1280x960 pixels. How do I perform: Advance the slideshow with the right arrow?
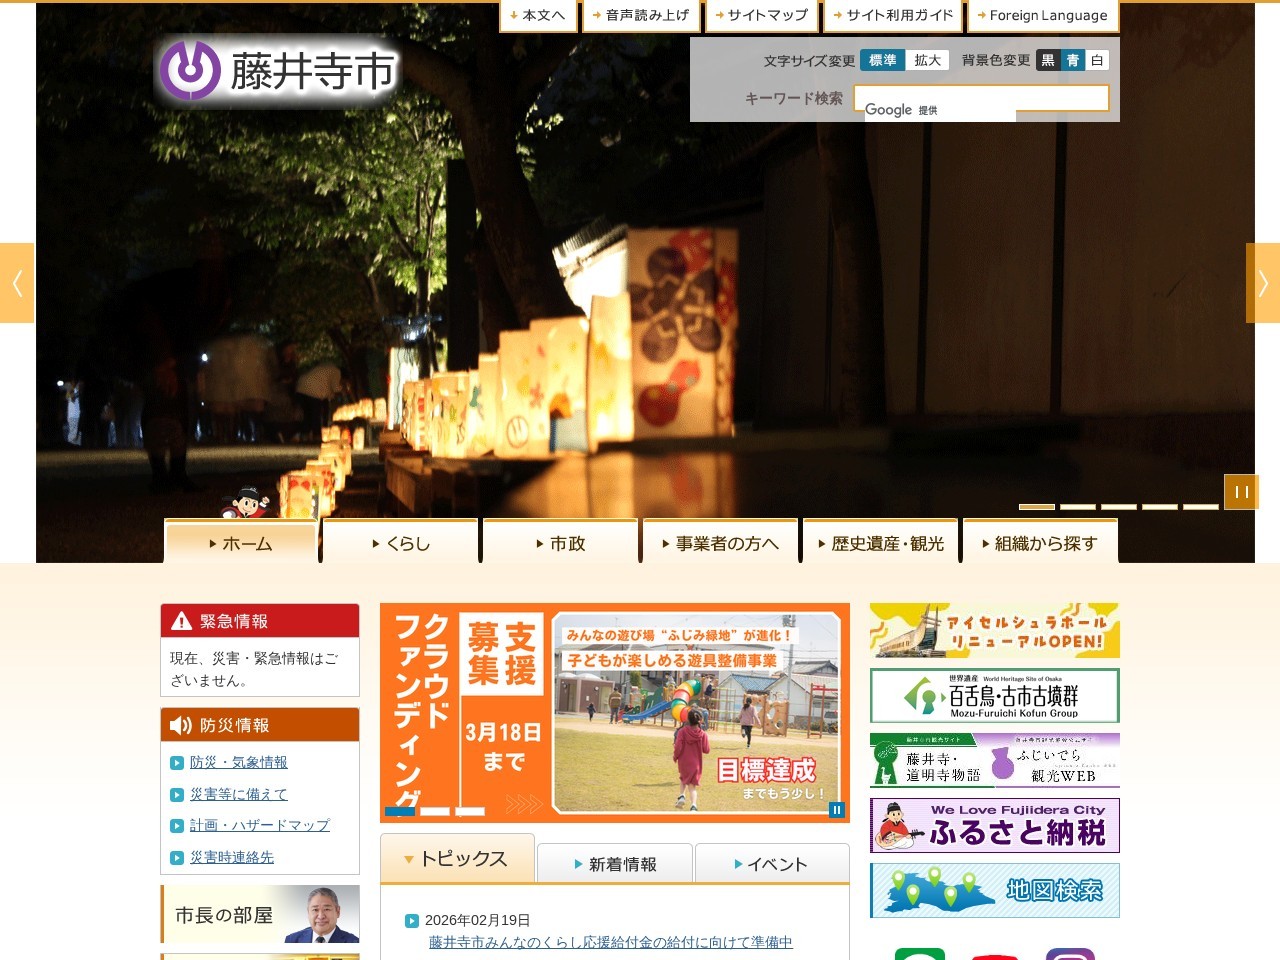[x=1262, y=283]
